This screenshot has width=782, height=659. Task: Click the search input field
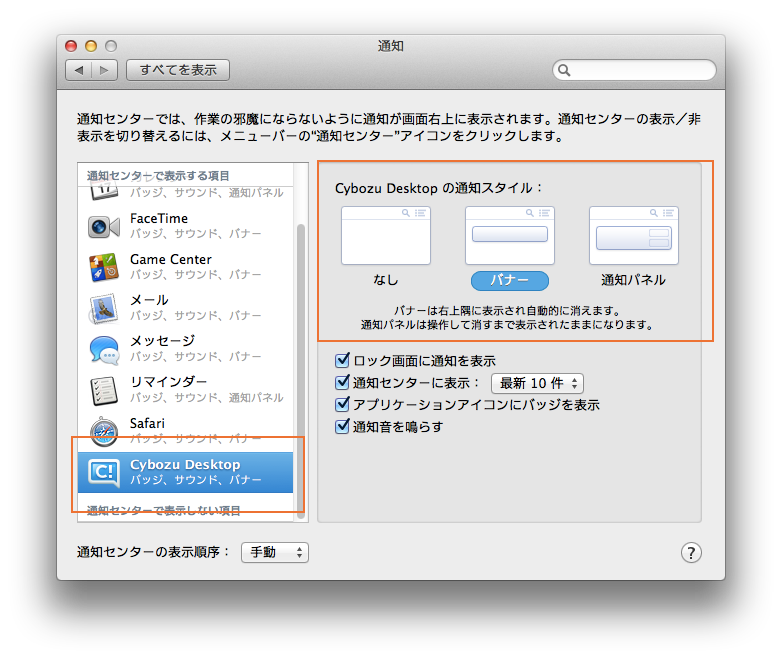[634, 70]
